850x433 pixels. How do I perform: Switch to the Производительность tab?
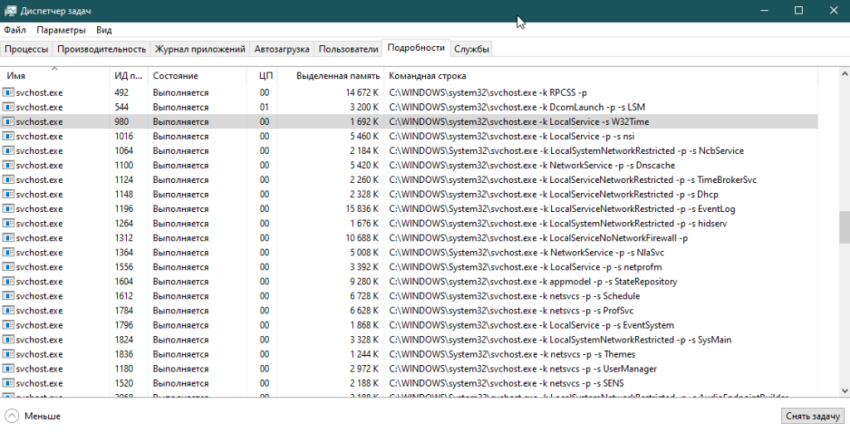click(101, 49)
